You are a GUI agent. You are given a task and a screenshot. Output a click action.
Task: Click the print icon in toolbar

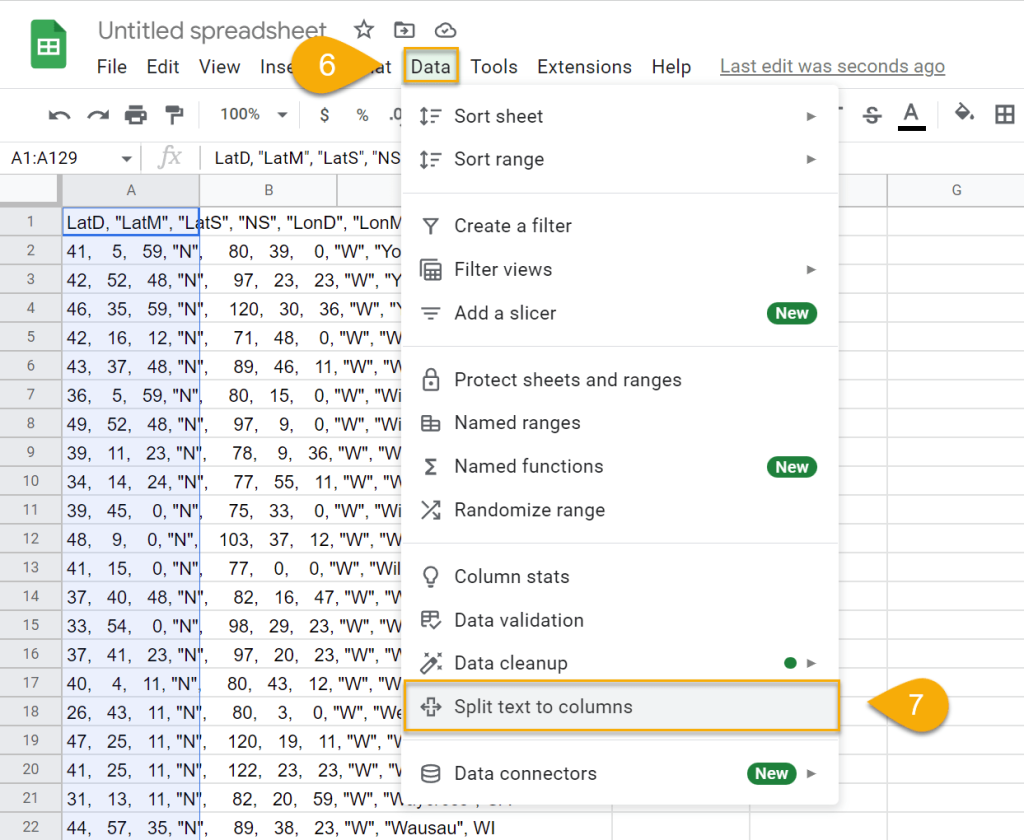pyautogui.click(x=136, y=115)
